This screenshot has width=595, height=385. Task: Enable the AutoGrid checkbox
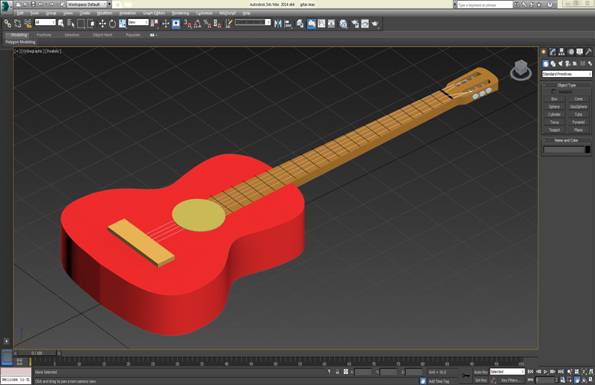point(554,92)
